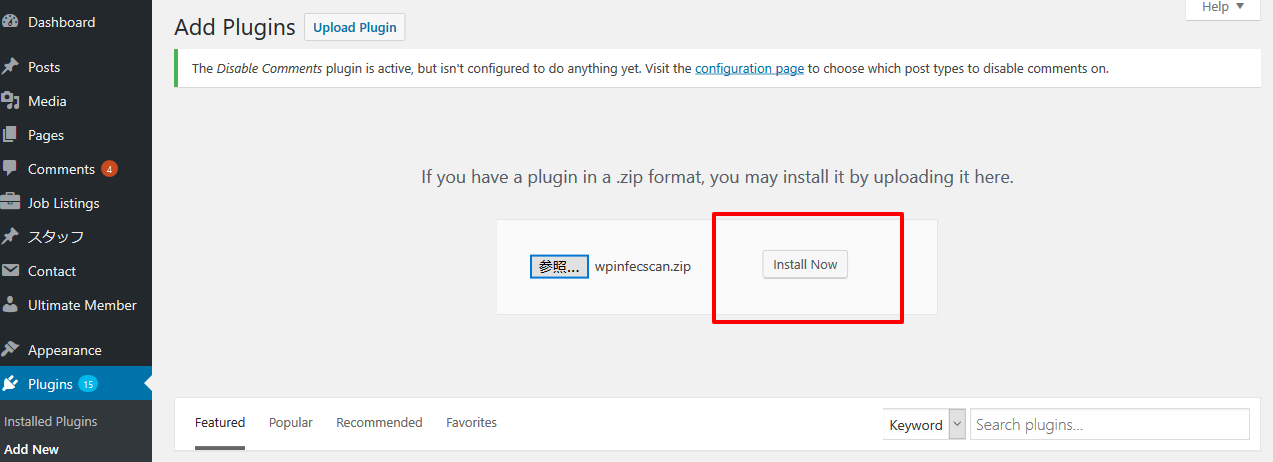Image resolution: width=1273 pixels, height=462 pixels.
Task: Click the Contact envelope icon
Action: coord(10,271)
